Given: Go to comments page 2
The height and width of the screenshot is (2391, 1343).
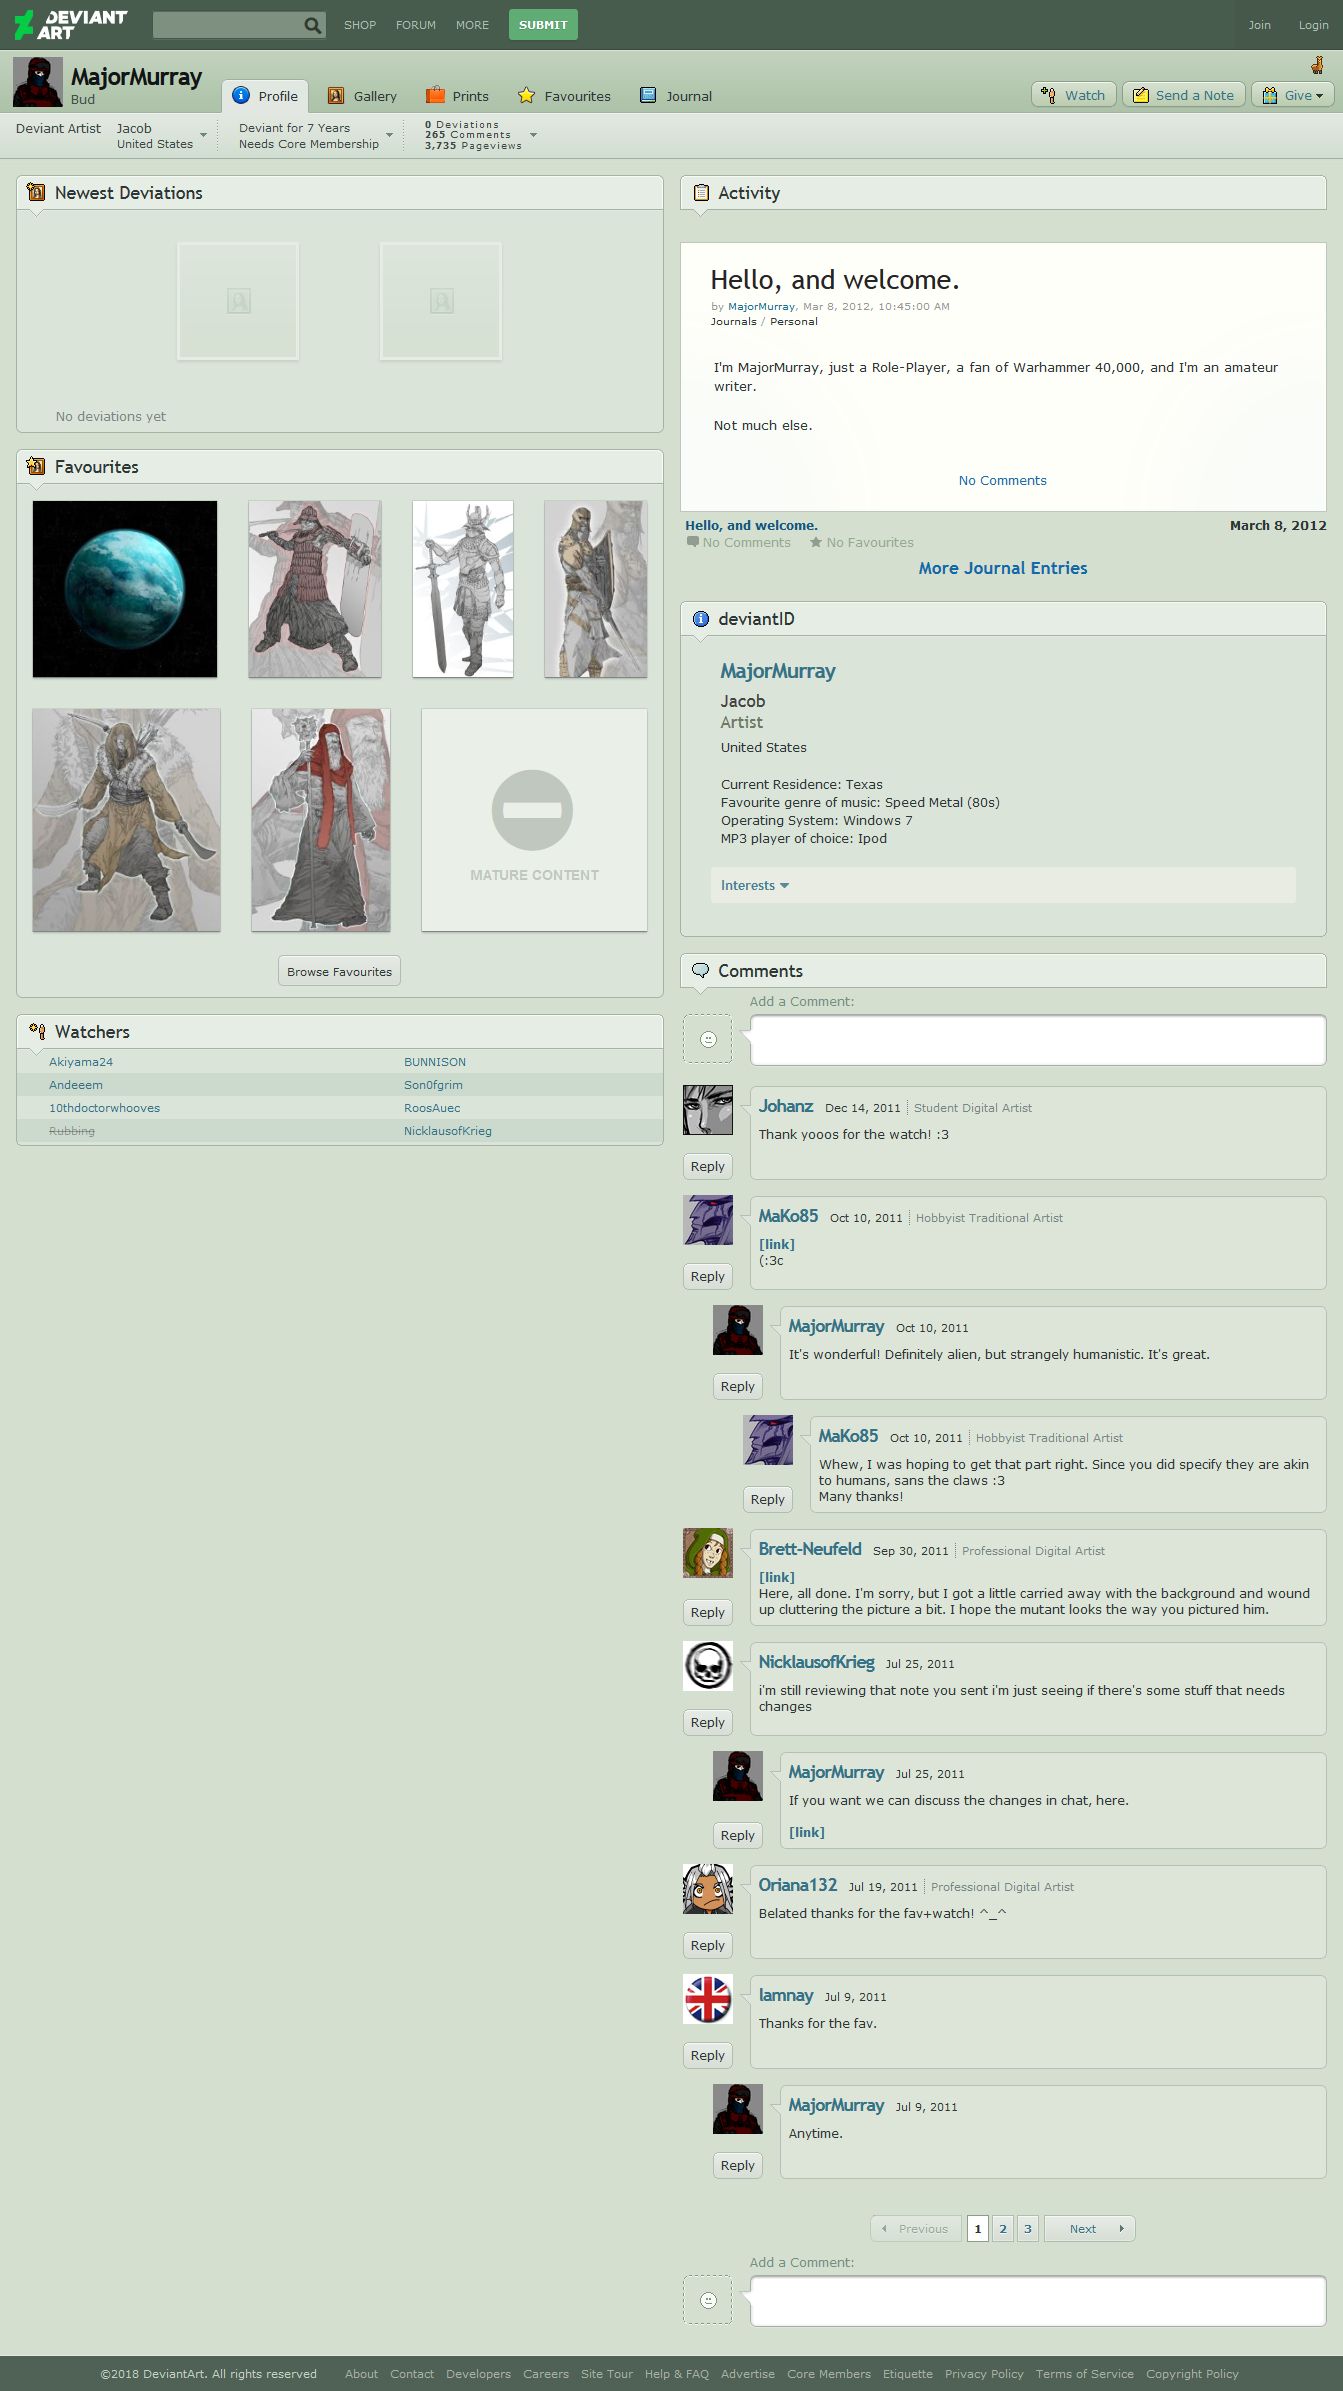Looking at the screenshot, I should pyautogui.click(x=1003, y=2228).
